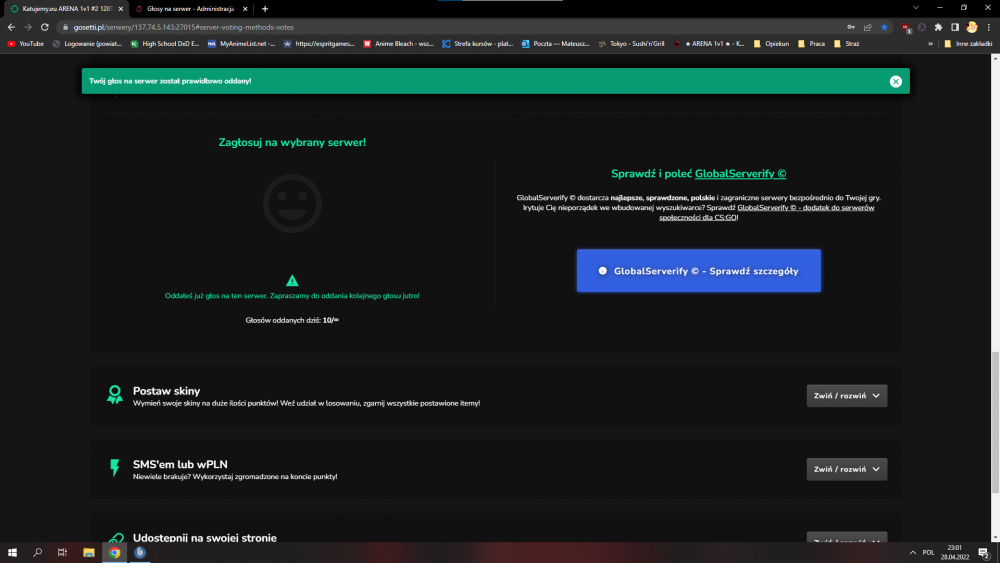The width and height of the screenshot is (1000, 563).
Task: Open notification center icon
Action: tap(984, 553)
